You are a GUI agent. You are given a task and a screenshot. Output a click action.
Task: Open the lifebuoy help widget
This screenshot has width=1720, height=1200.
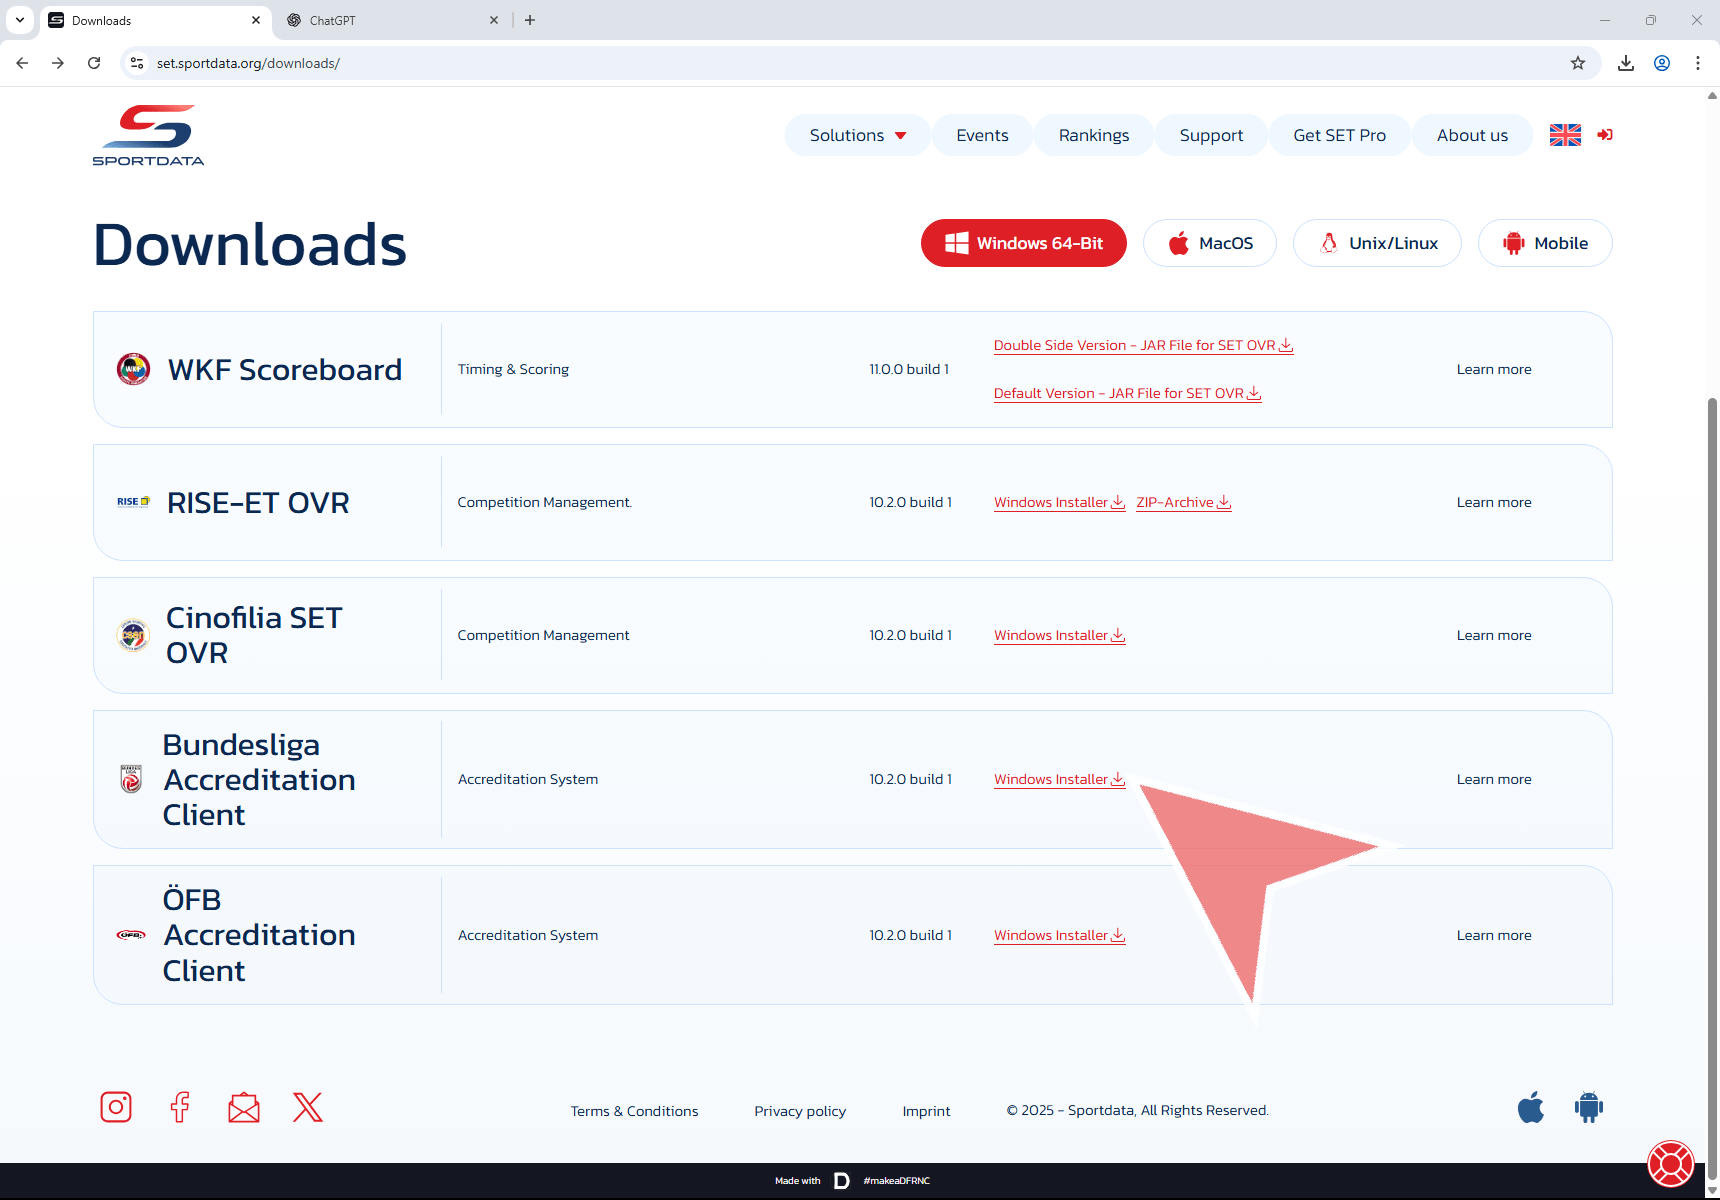1671,1164
